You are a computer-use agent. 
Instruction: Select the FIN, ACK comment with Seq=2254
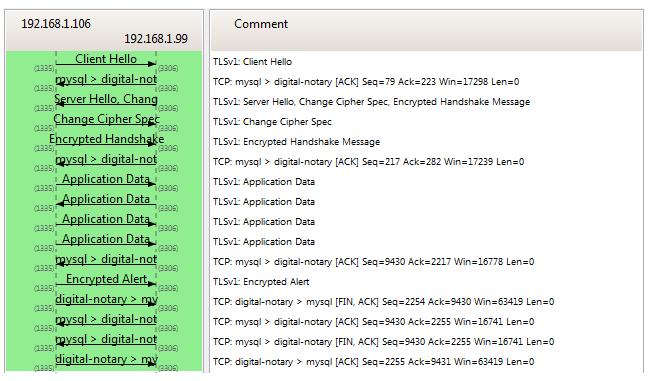[x=383, y=302]
